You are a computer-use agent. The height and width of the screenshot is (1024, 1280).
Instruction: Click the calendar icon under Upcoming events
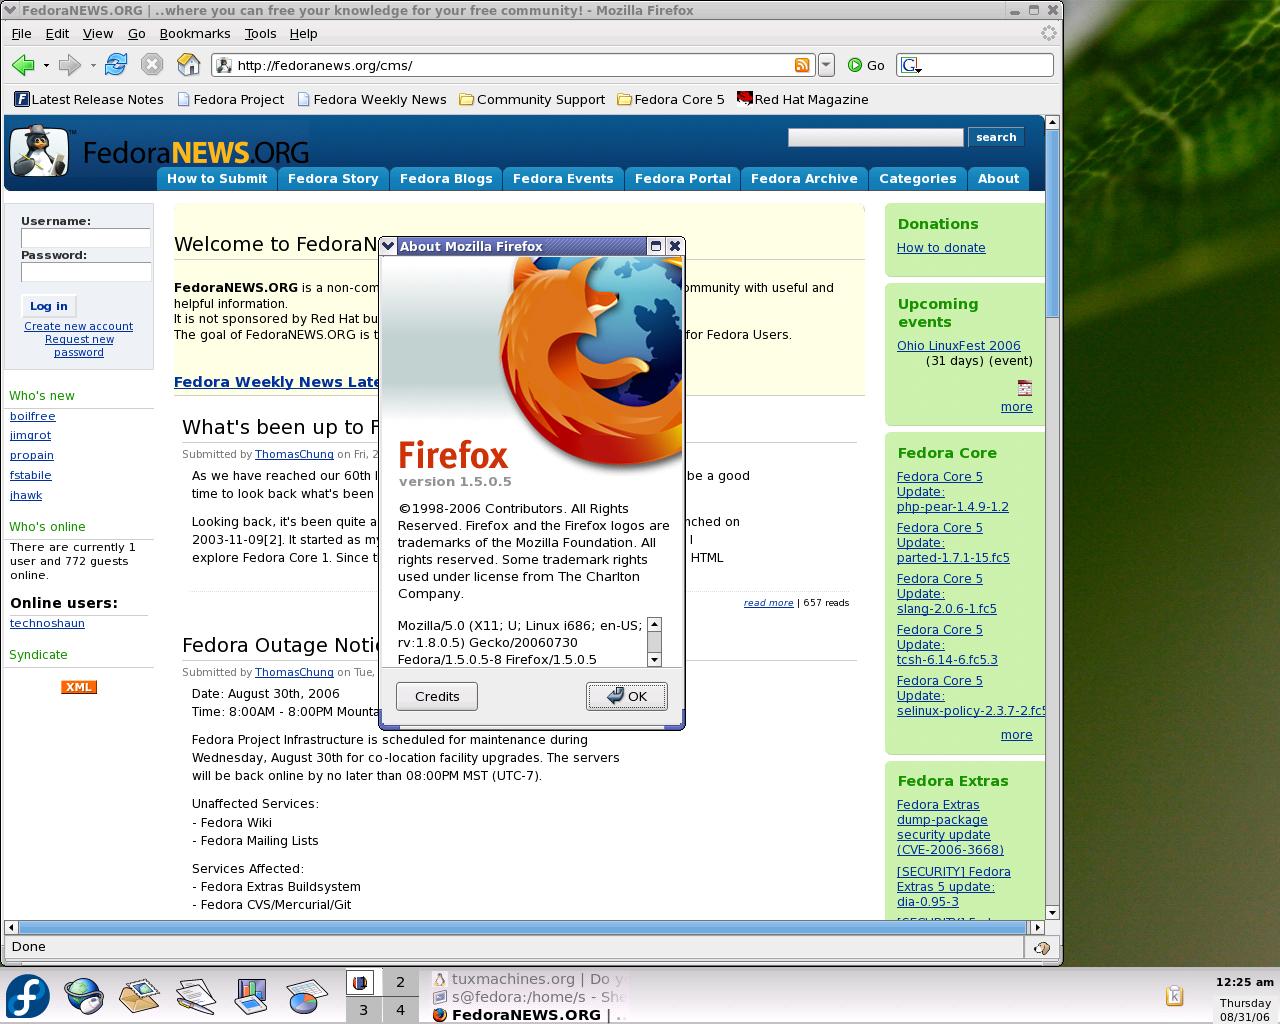1025,388
